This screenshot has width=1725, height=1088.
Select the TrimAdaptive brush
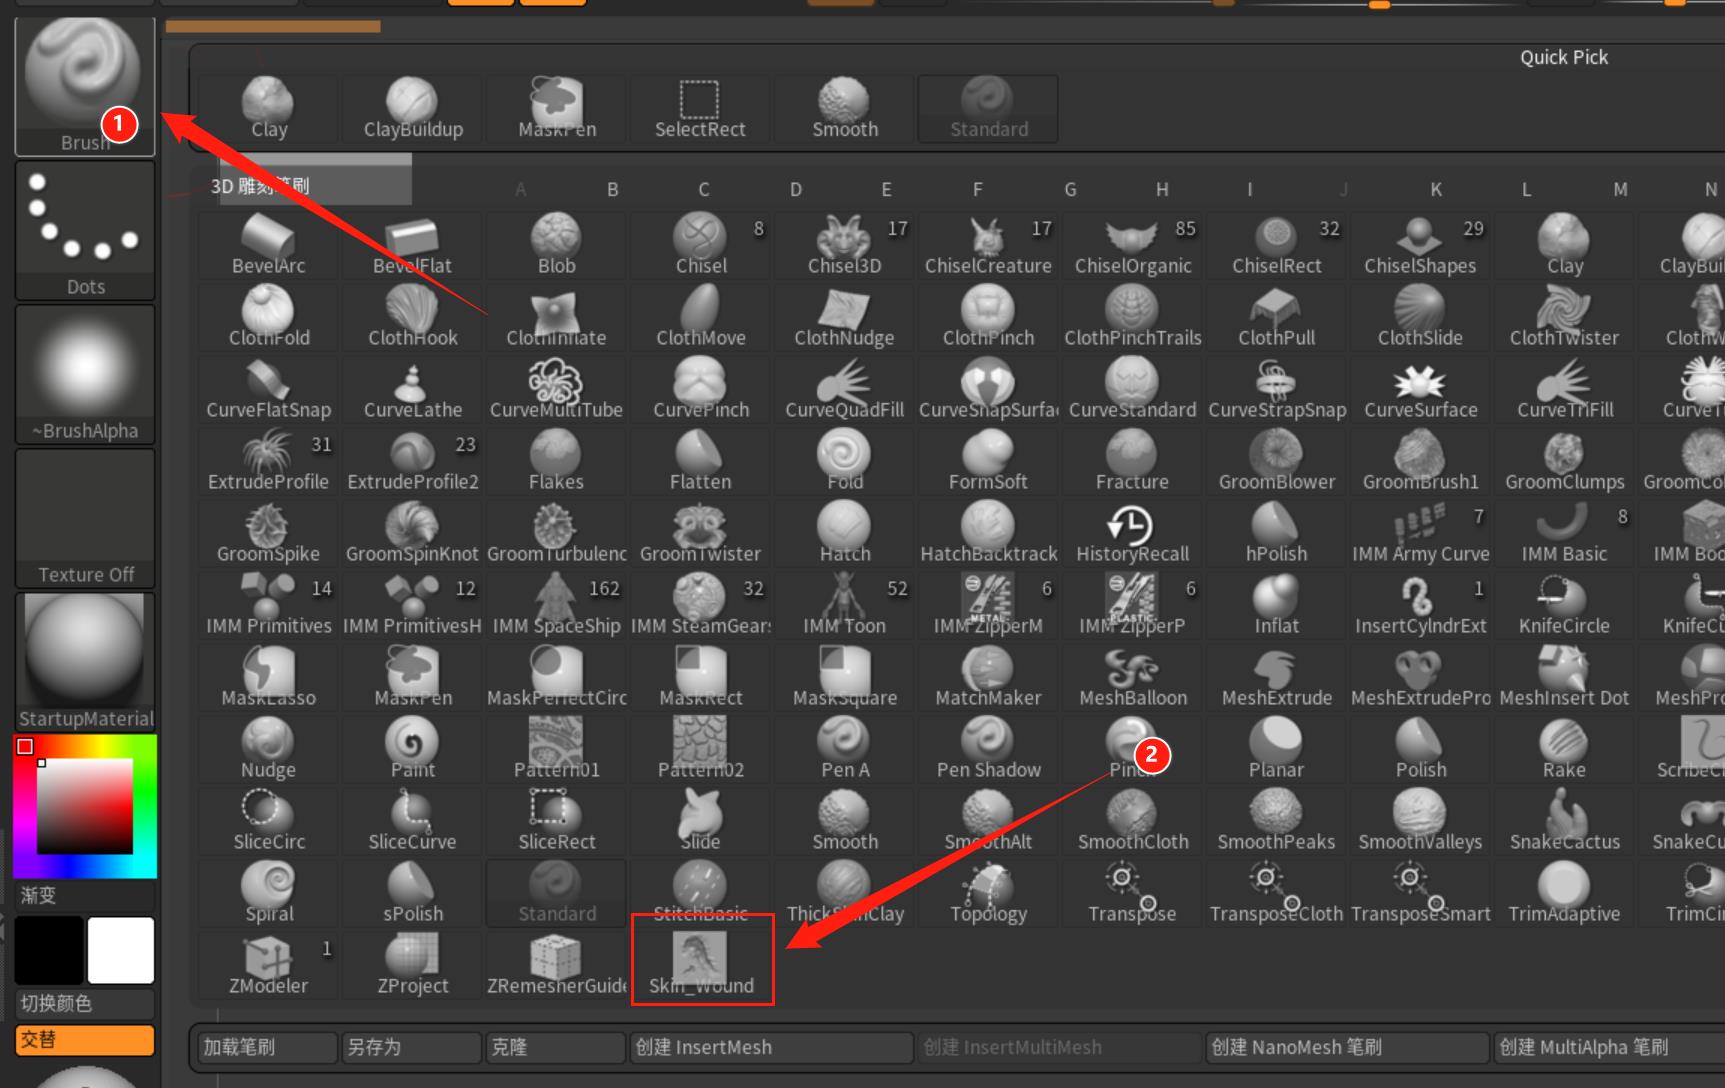click(x=1564, y=893)
